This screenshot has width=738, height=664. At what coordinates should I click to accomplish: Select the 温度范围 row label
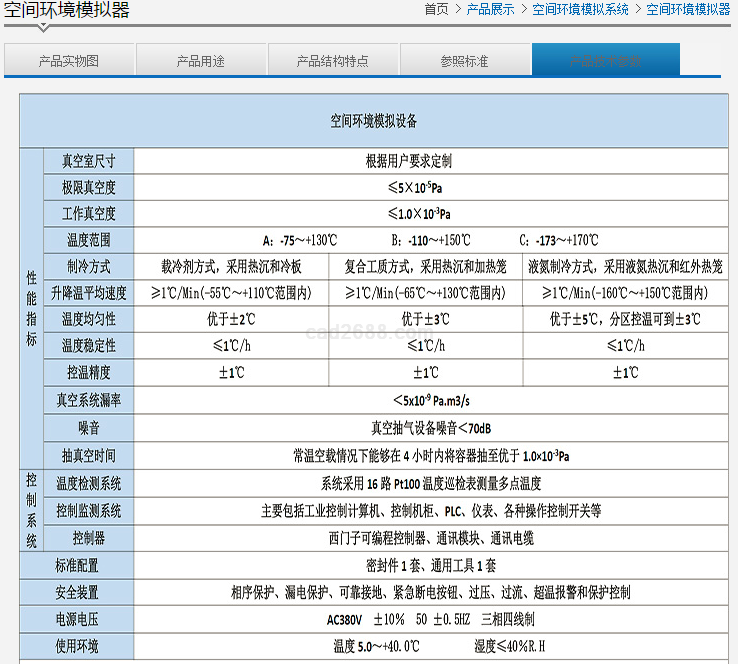tap(89, 240)
